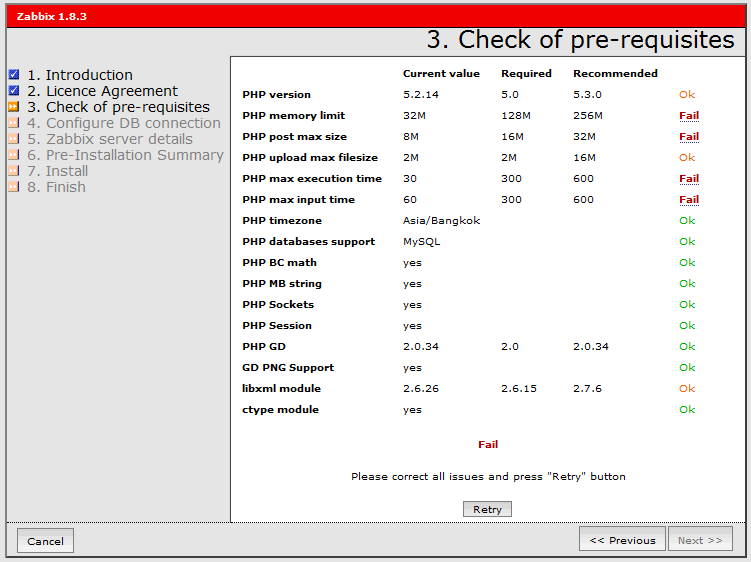Click the ctype module row label
This screenshot has height=562, width=751.
tap(280, 410)
